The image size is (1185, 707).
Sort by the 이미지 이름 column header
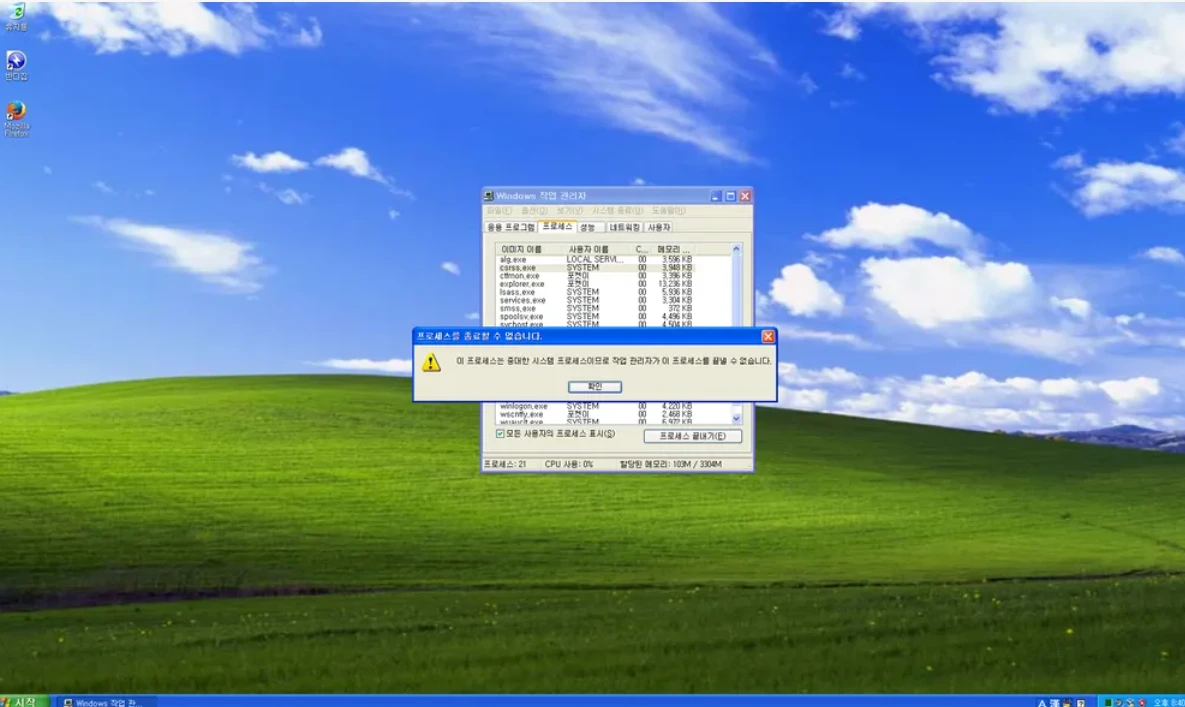[x=530, y=249]
